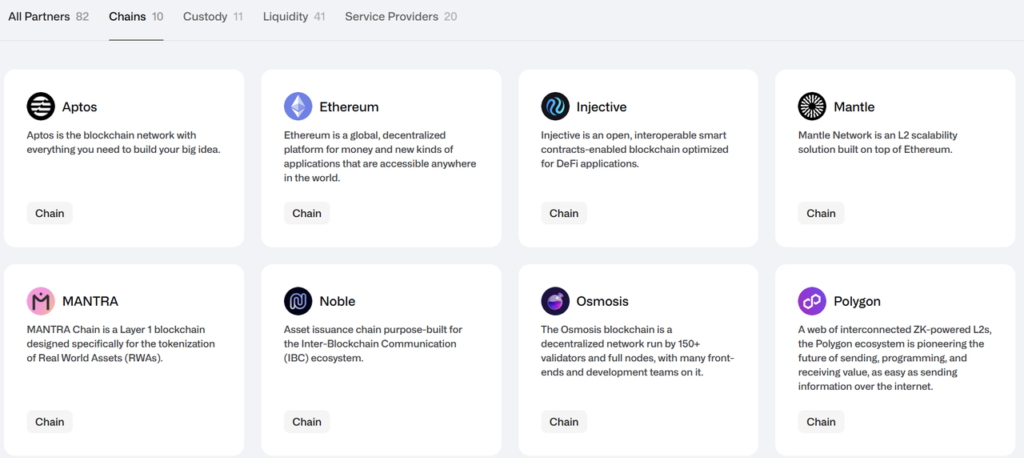The width and height of the screenshot is (1024, 458).
Task: Click the Chain tag on the Noble card
Action: pyautogui.click(x=307, y=421)
